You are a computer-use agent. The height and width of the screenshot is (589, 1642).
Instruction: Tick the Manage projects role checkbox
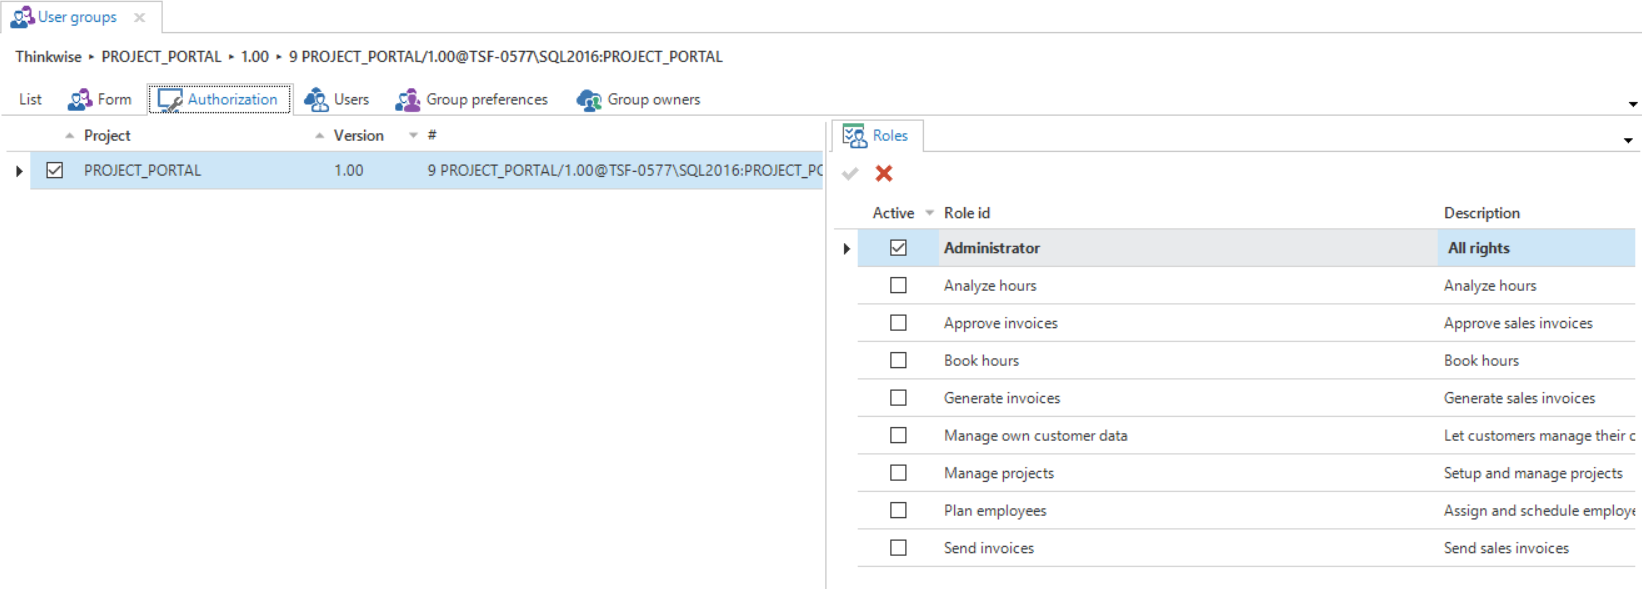[898, 473]
